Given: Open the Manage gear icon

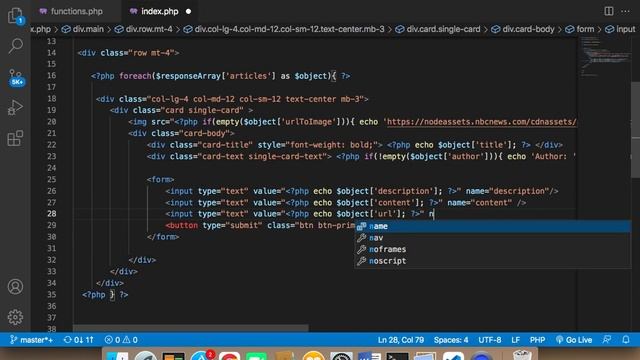Looking at the screenshot, I should click(x=15, y=317).
